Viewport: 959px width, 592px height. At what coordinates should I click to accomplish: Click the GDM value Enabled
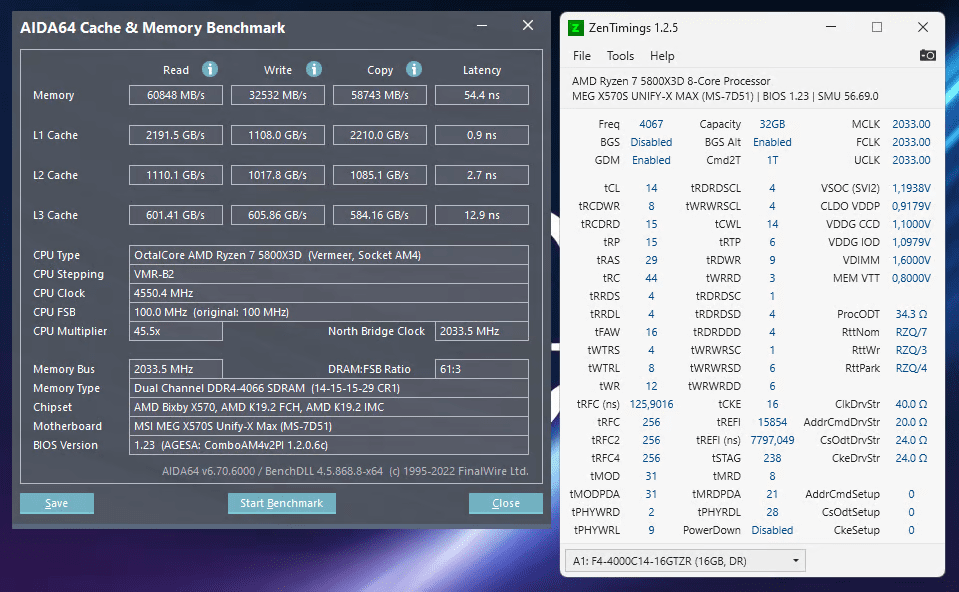[x=651, y=160]
